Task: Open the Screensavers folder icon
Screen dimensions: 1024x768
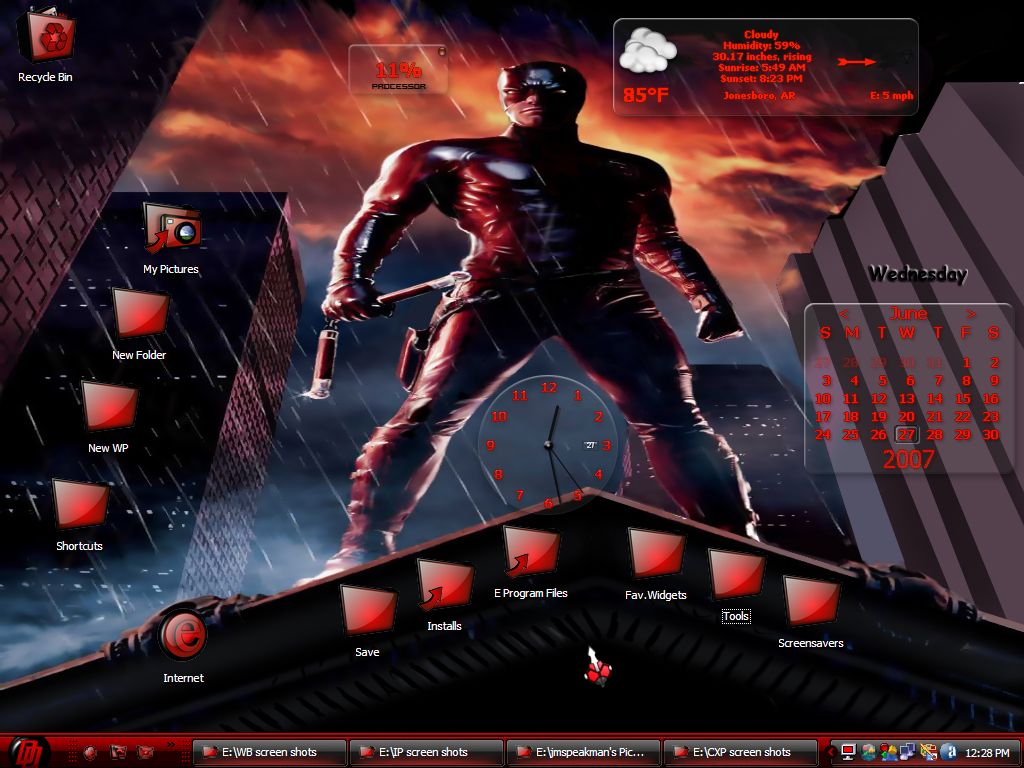Action: [810, 601]
